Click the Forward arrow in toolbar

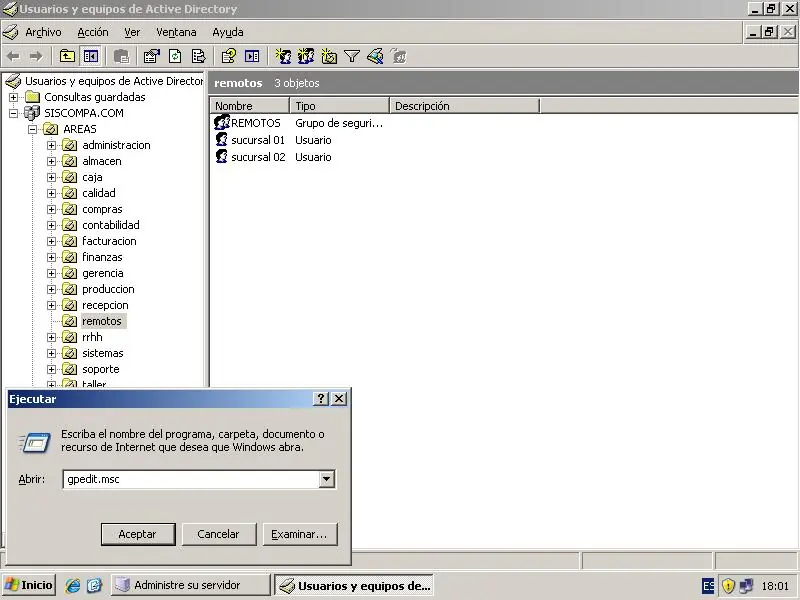36,56
